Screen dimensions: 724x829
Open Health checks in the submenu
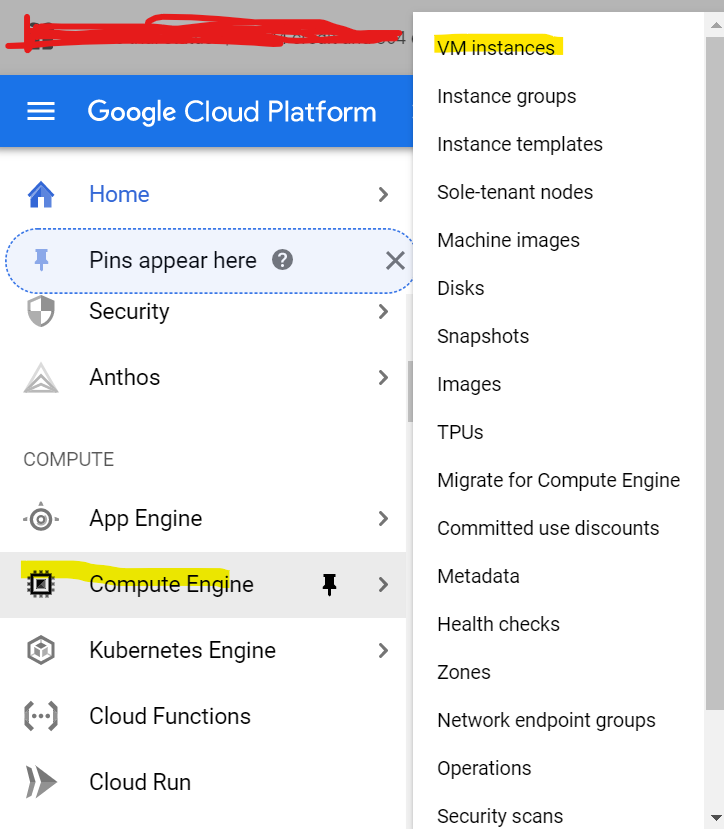[498, 624]
